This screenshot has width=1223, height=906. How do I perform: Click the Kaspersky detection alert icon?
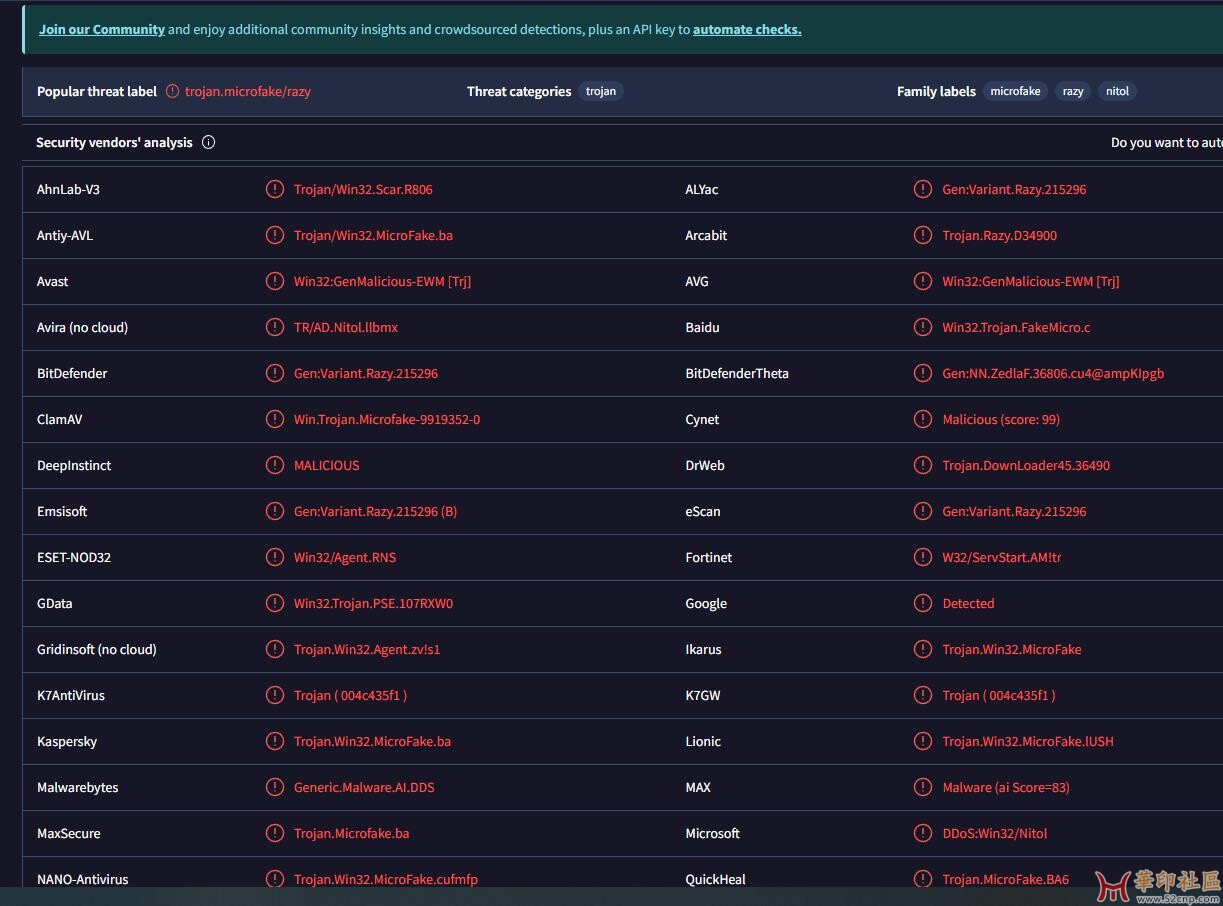tap(275, 741)
